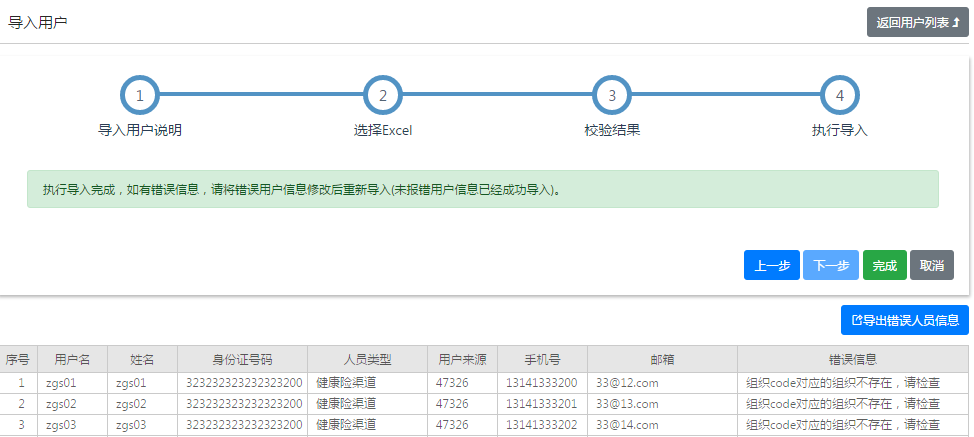Click the 身份证号码 column header

[x=242, y=359]
